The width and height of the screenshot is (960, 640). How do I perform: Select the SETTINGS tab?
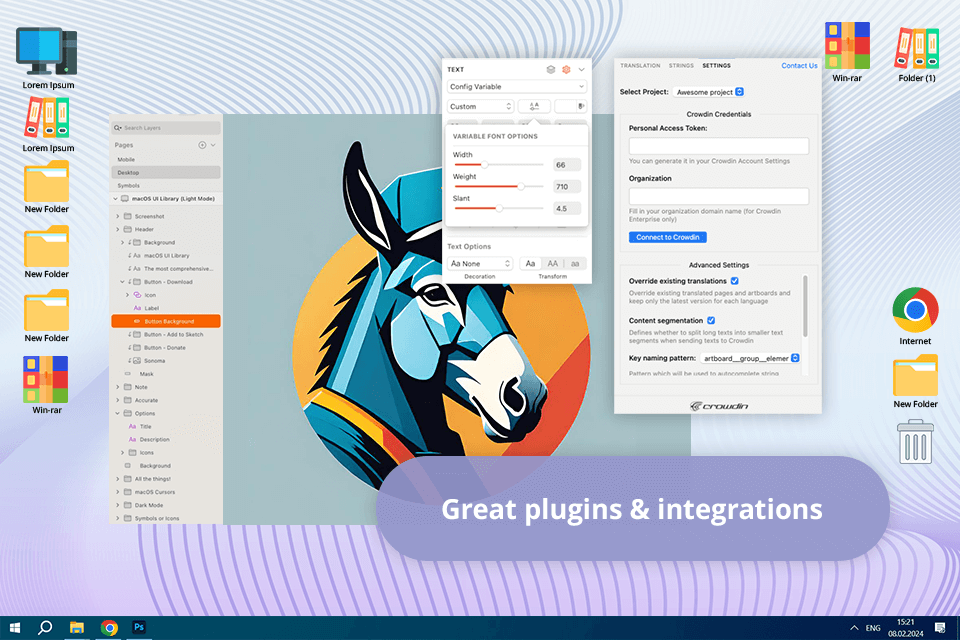(x=716, y=66)
